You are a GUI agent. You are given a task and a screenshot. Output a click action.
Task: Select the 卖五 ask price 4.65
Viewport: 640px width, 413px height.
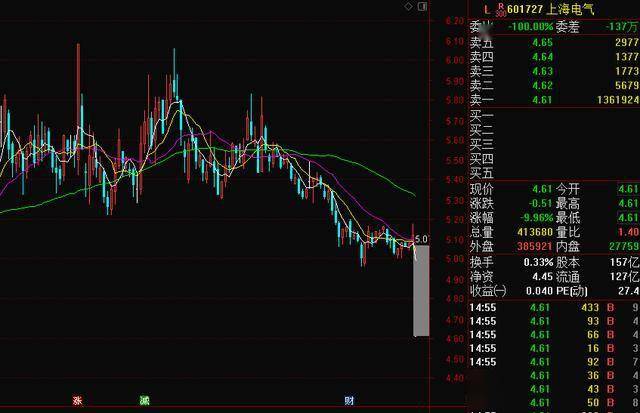point(542,42)
